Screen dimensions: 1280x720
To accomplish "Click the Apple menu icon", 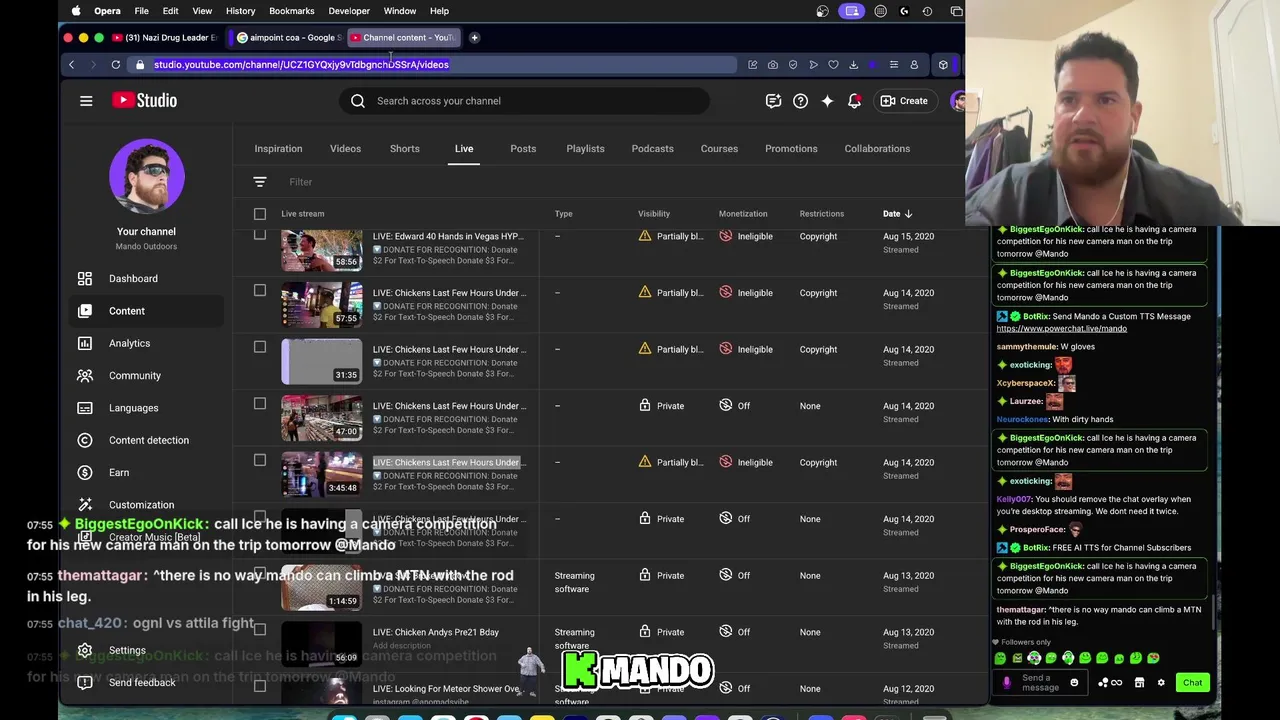I will [x=76, y=11].
